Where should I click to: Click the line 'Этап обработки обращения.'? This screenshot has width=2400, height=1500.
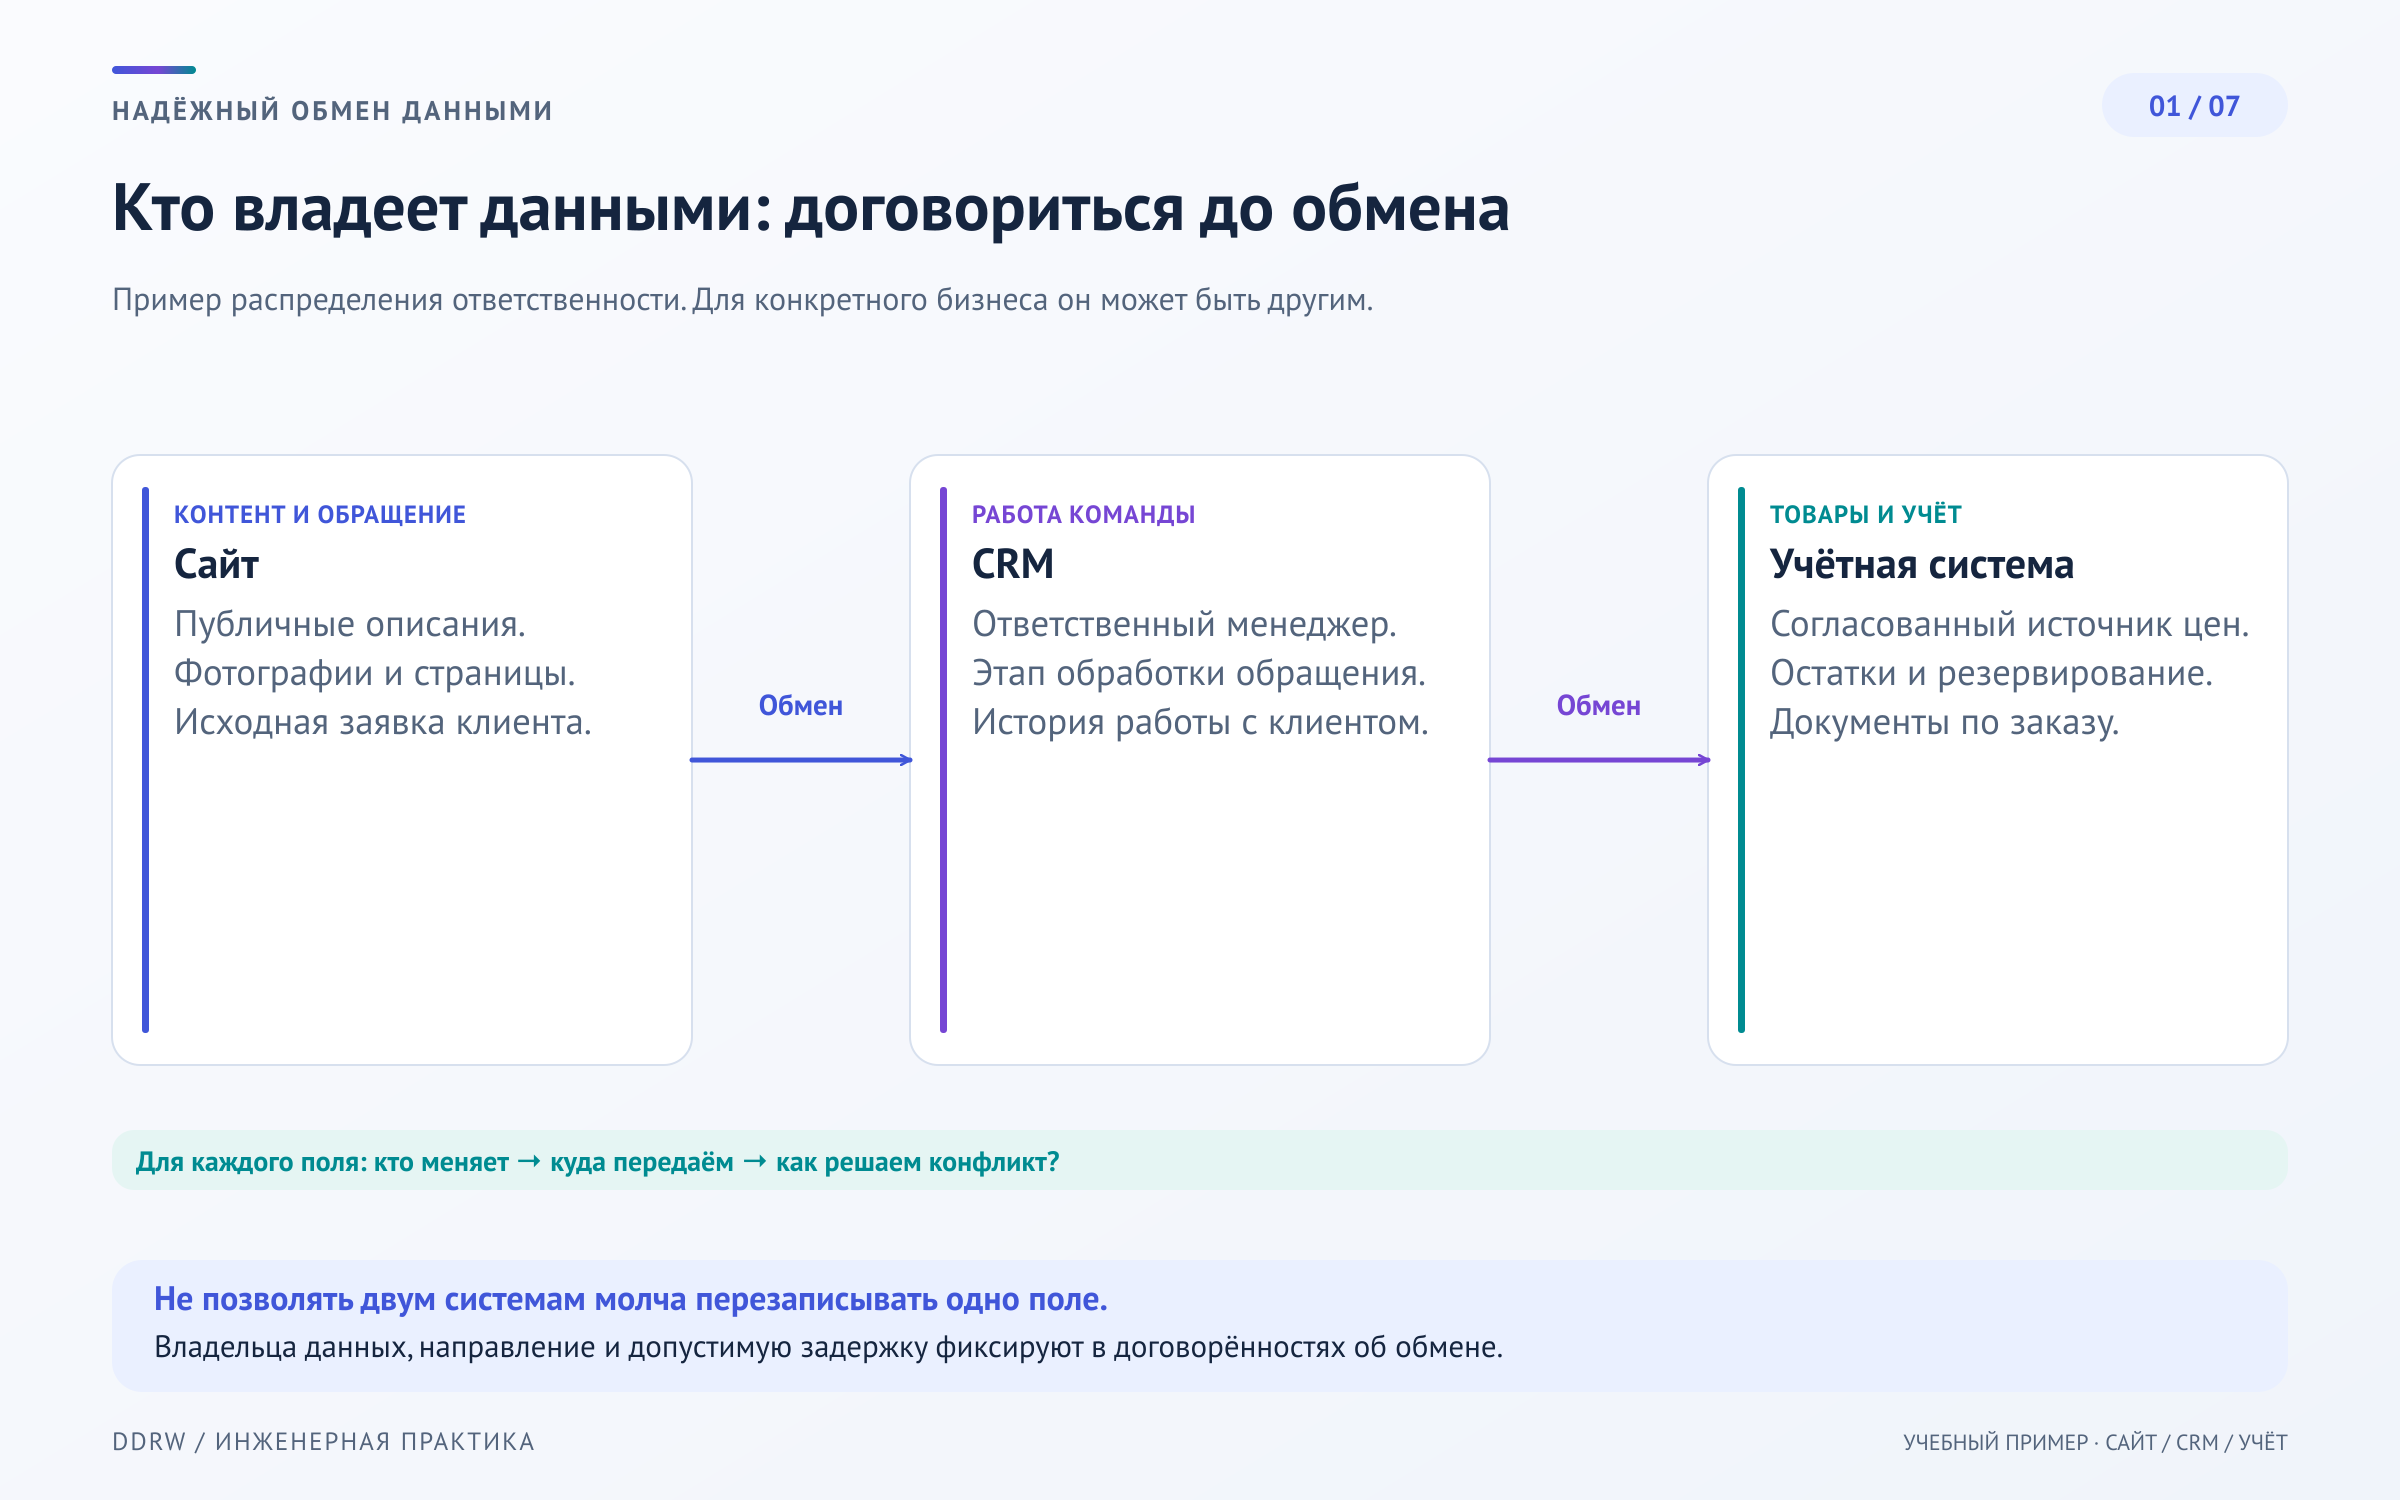tap(1199, 673)
